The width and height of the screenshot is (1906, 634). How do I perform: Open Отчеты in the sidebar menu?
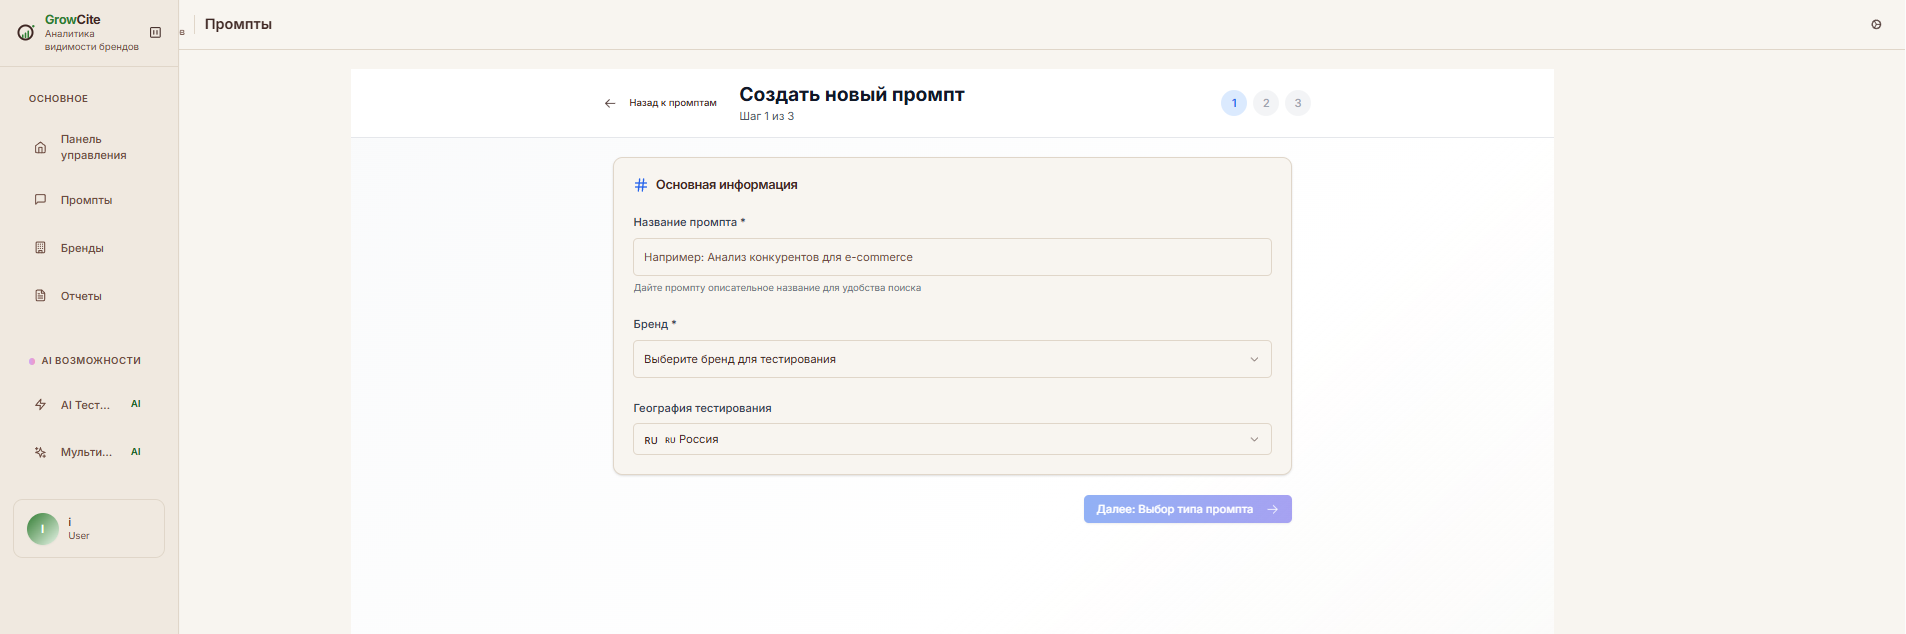tap(81, 296)
